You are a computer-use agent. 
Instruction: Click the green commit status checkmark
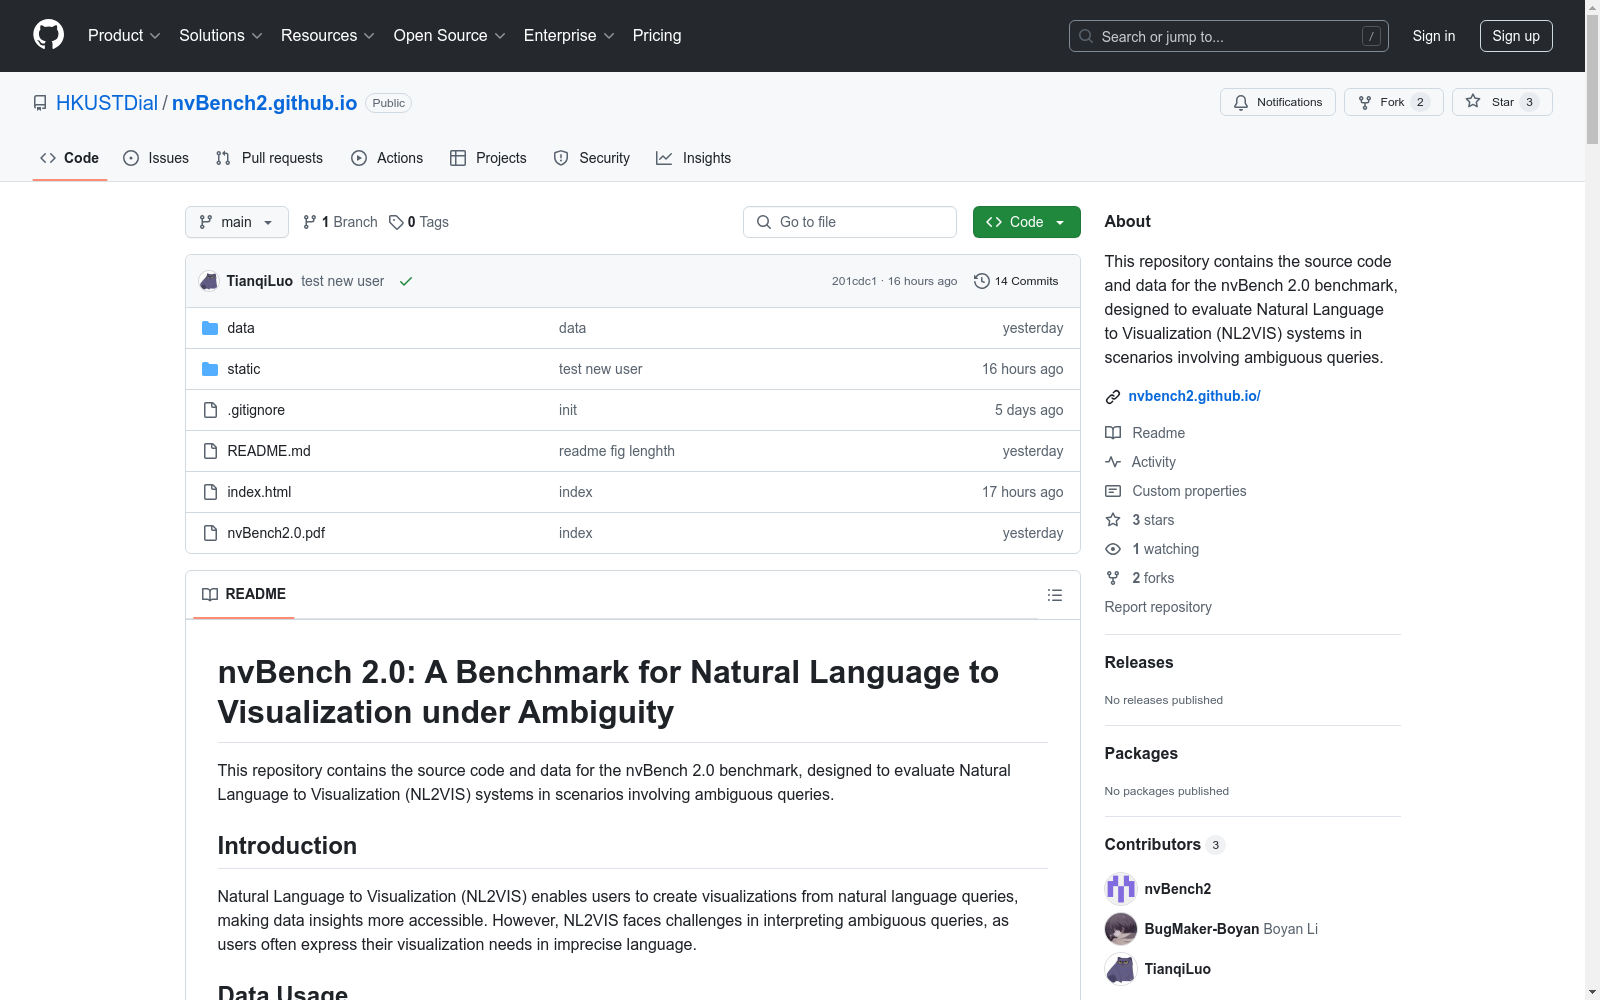point(406,281)
